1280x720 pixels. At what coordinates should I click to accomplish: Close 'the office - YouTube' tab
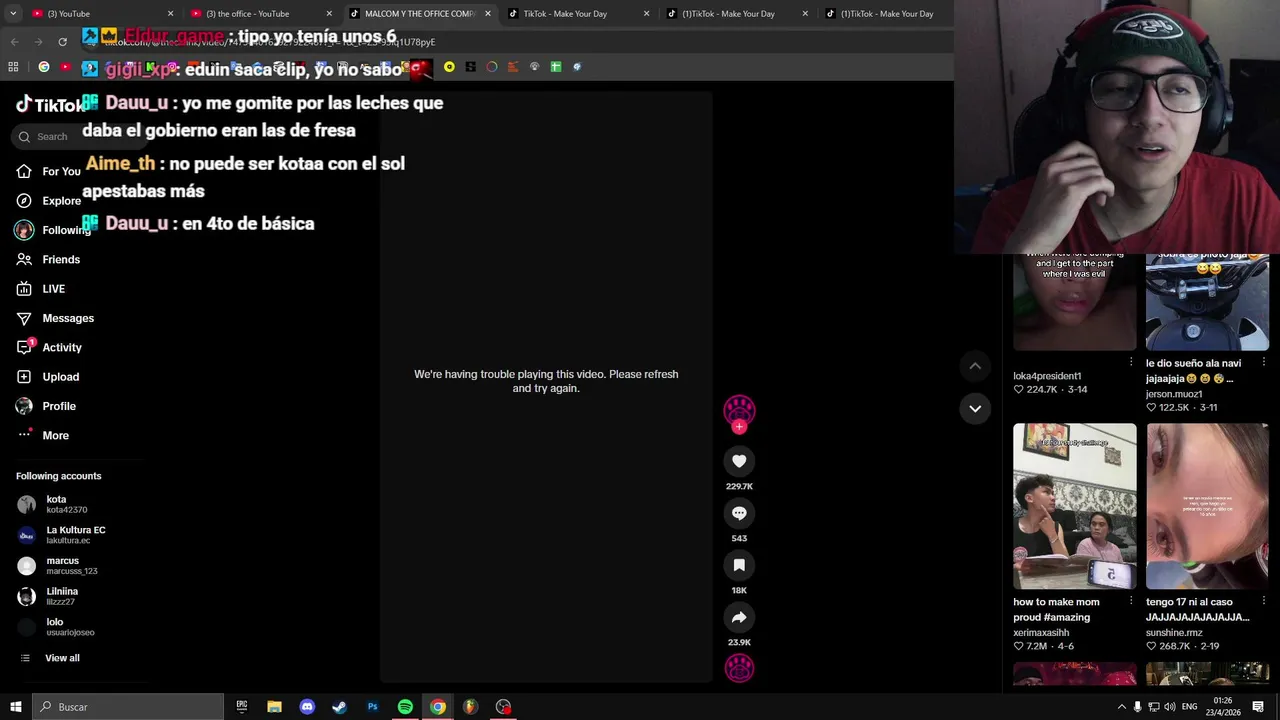329,14
